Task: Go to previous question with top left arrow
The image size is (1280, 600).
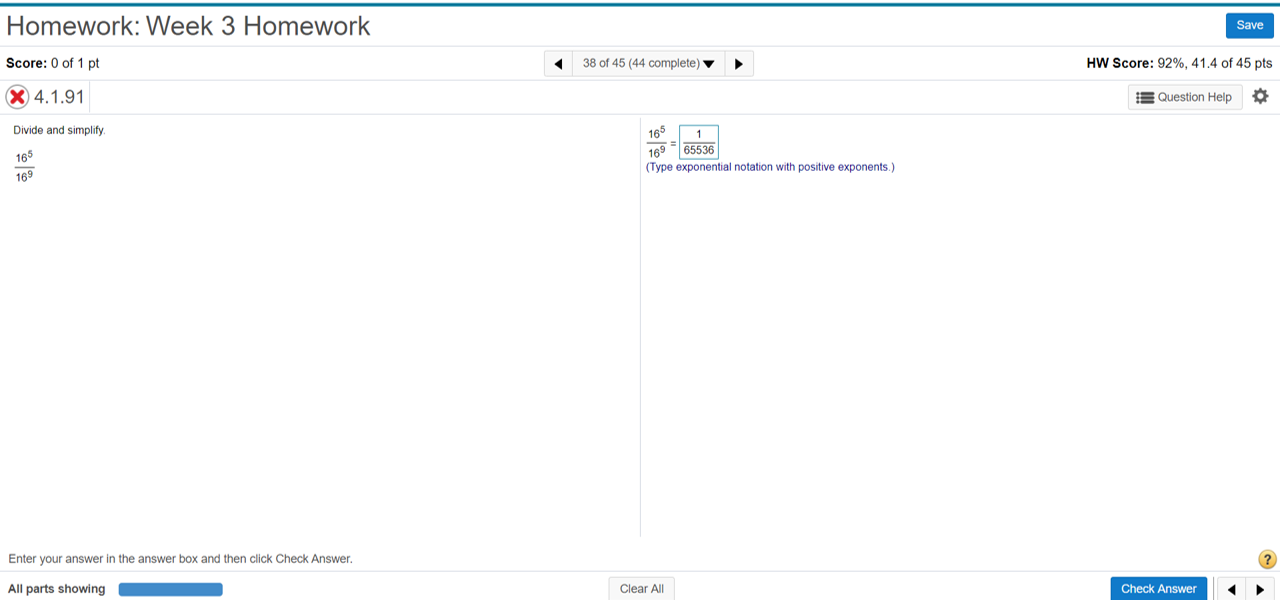Action: click(x=558, y=64)
